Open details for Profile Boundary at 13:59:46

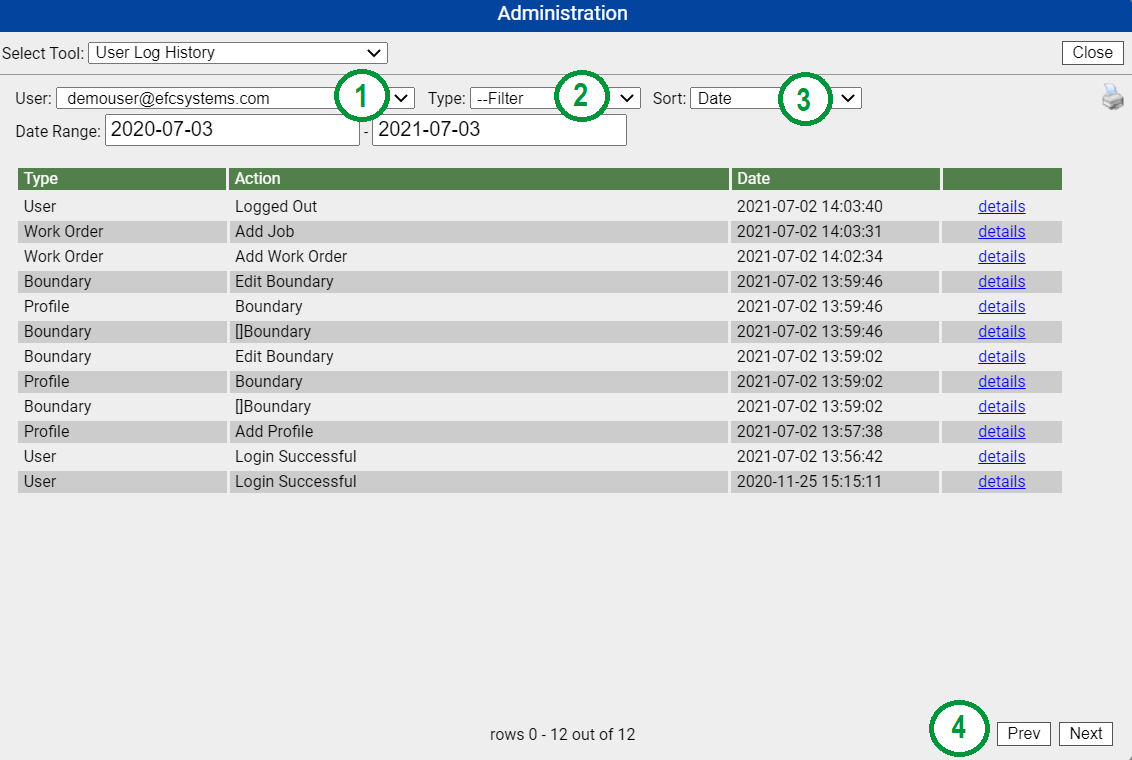[1001, 307]
